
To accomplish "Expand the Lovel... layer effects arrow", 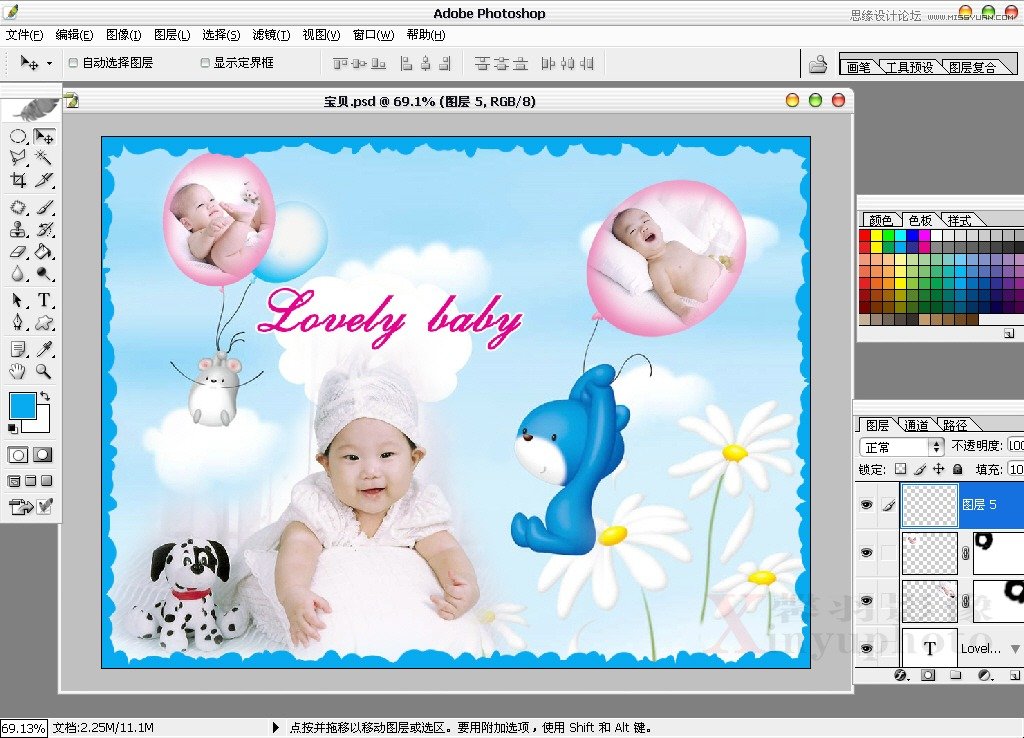I will (x=1015, y=649).
